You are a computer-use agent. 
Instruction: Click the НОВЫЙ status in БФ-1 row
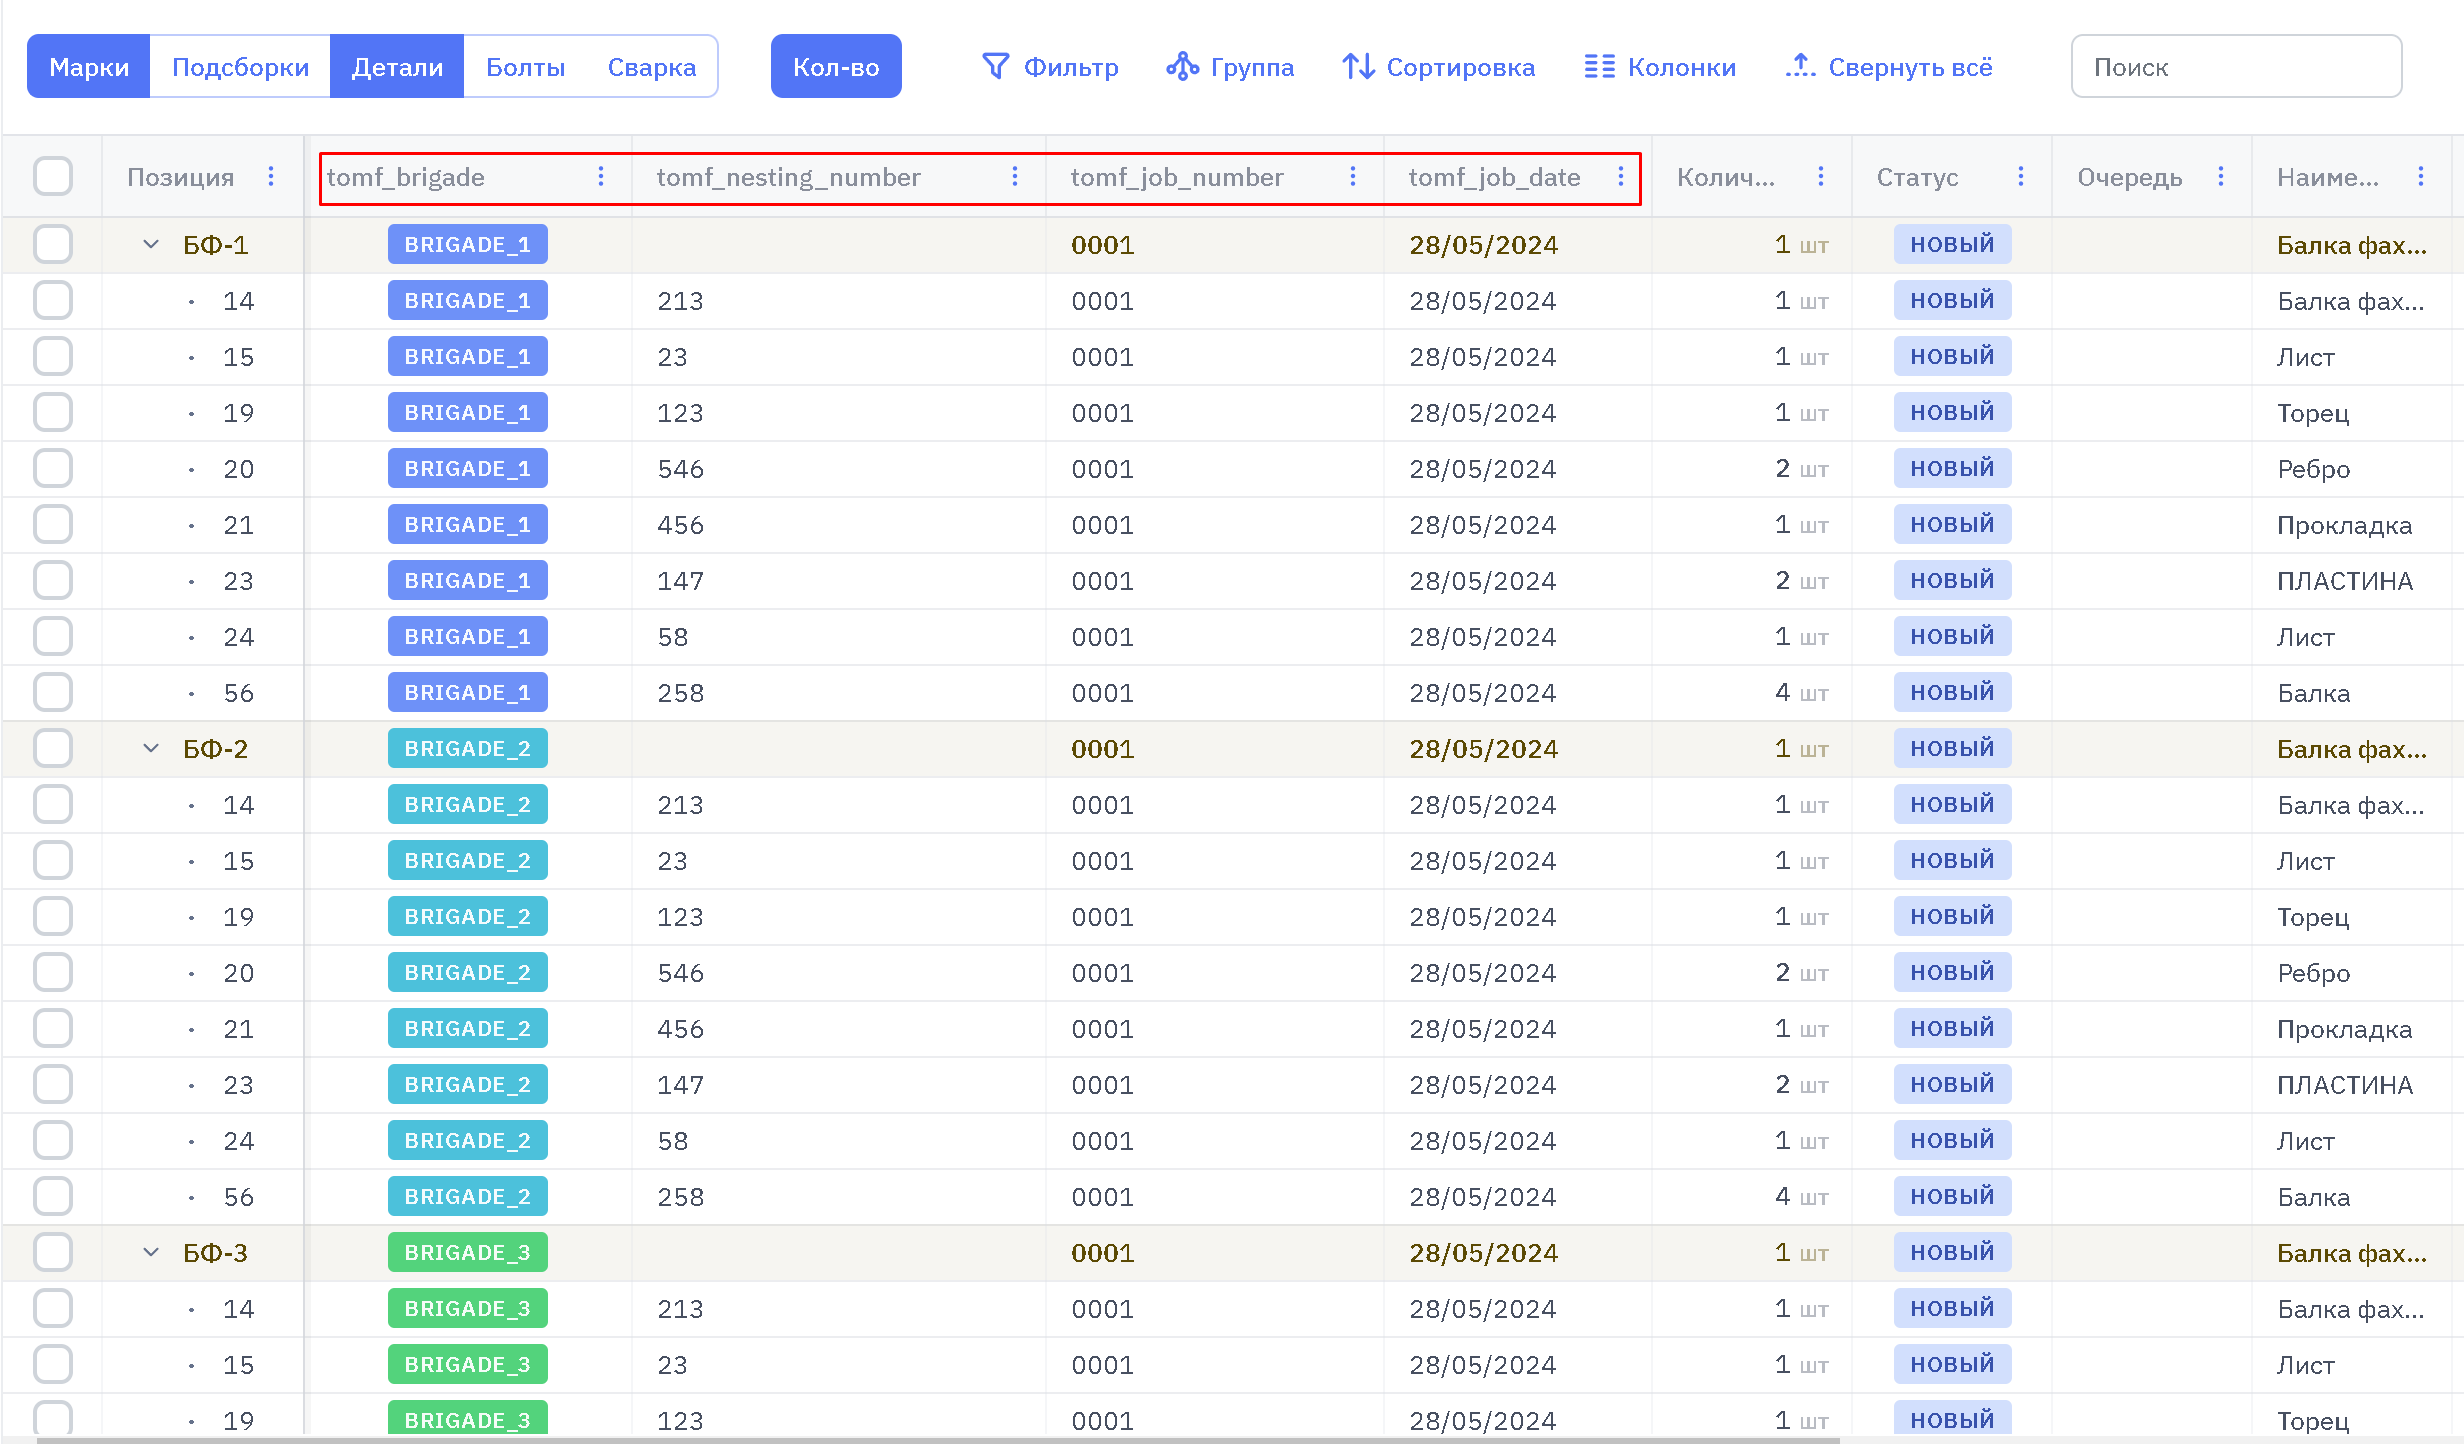(1952, 244)
